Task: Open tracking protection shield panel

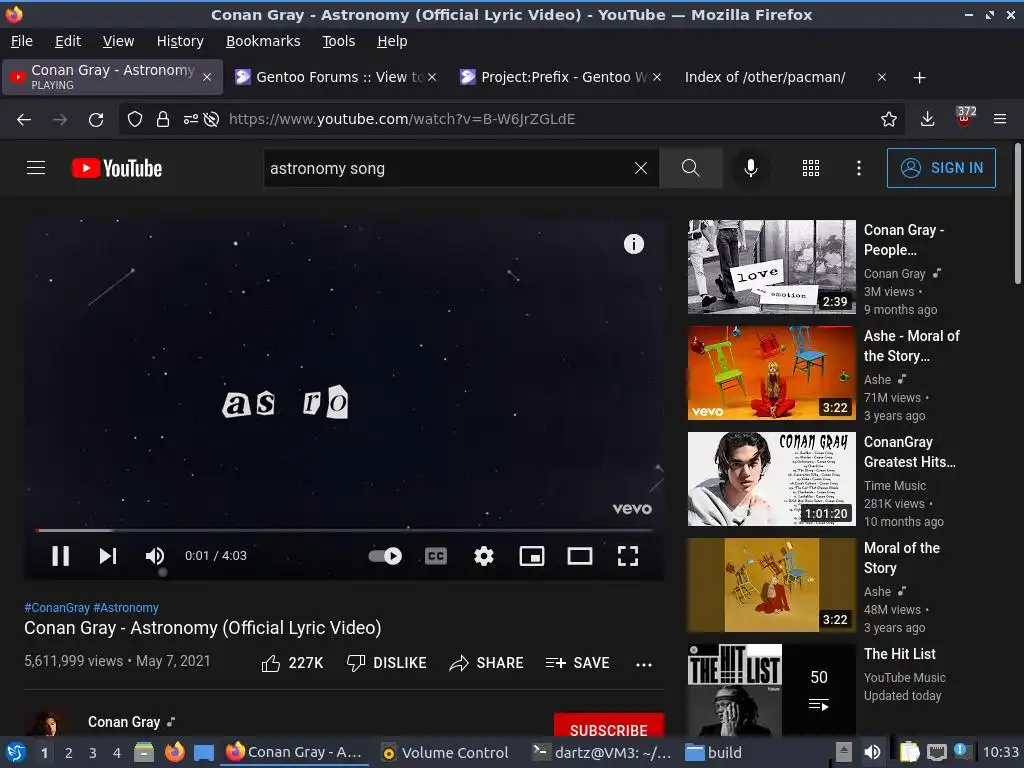Action: tap(135, 120)
